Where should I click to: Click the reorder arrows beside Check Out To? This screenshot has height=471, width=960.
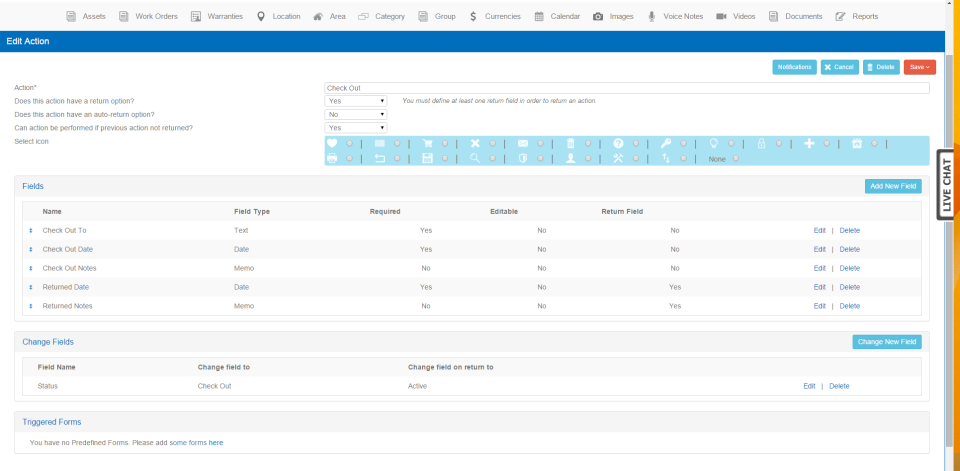click(31, 231)
